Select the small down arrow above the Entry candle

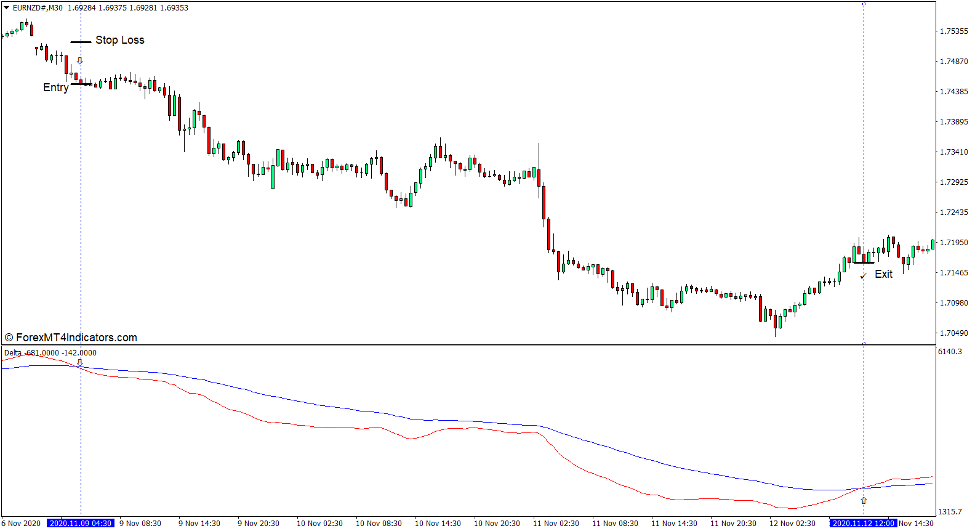[x=80, y=60]
